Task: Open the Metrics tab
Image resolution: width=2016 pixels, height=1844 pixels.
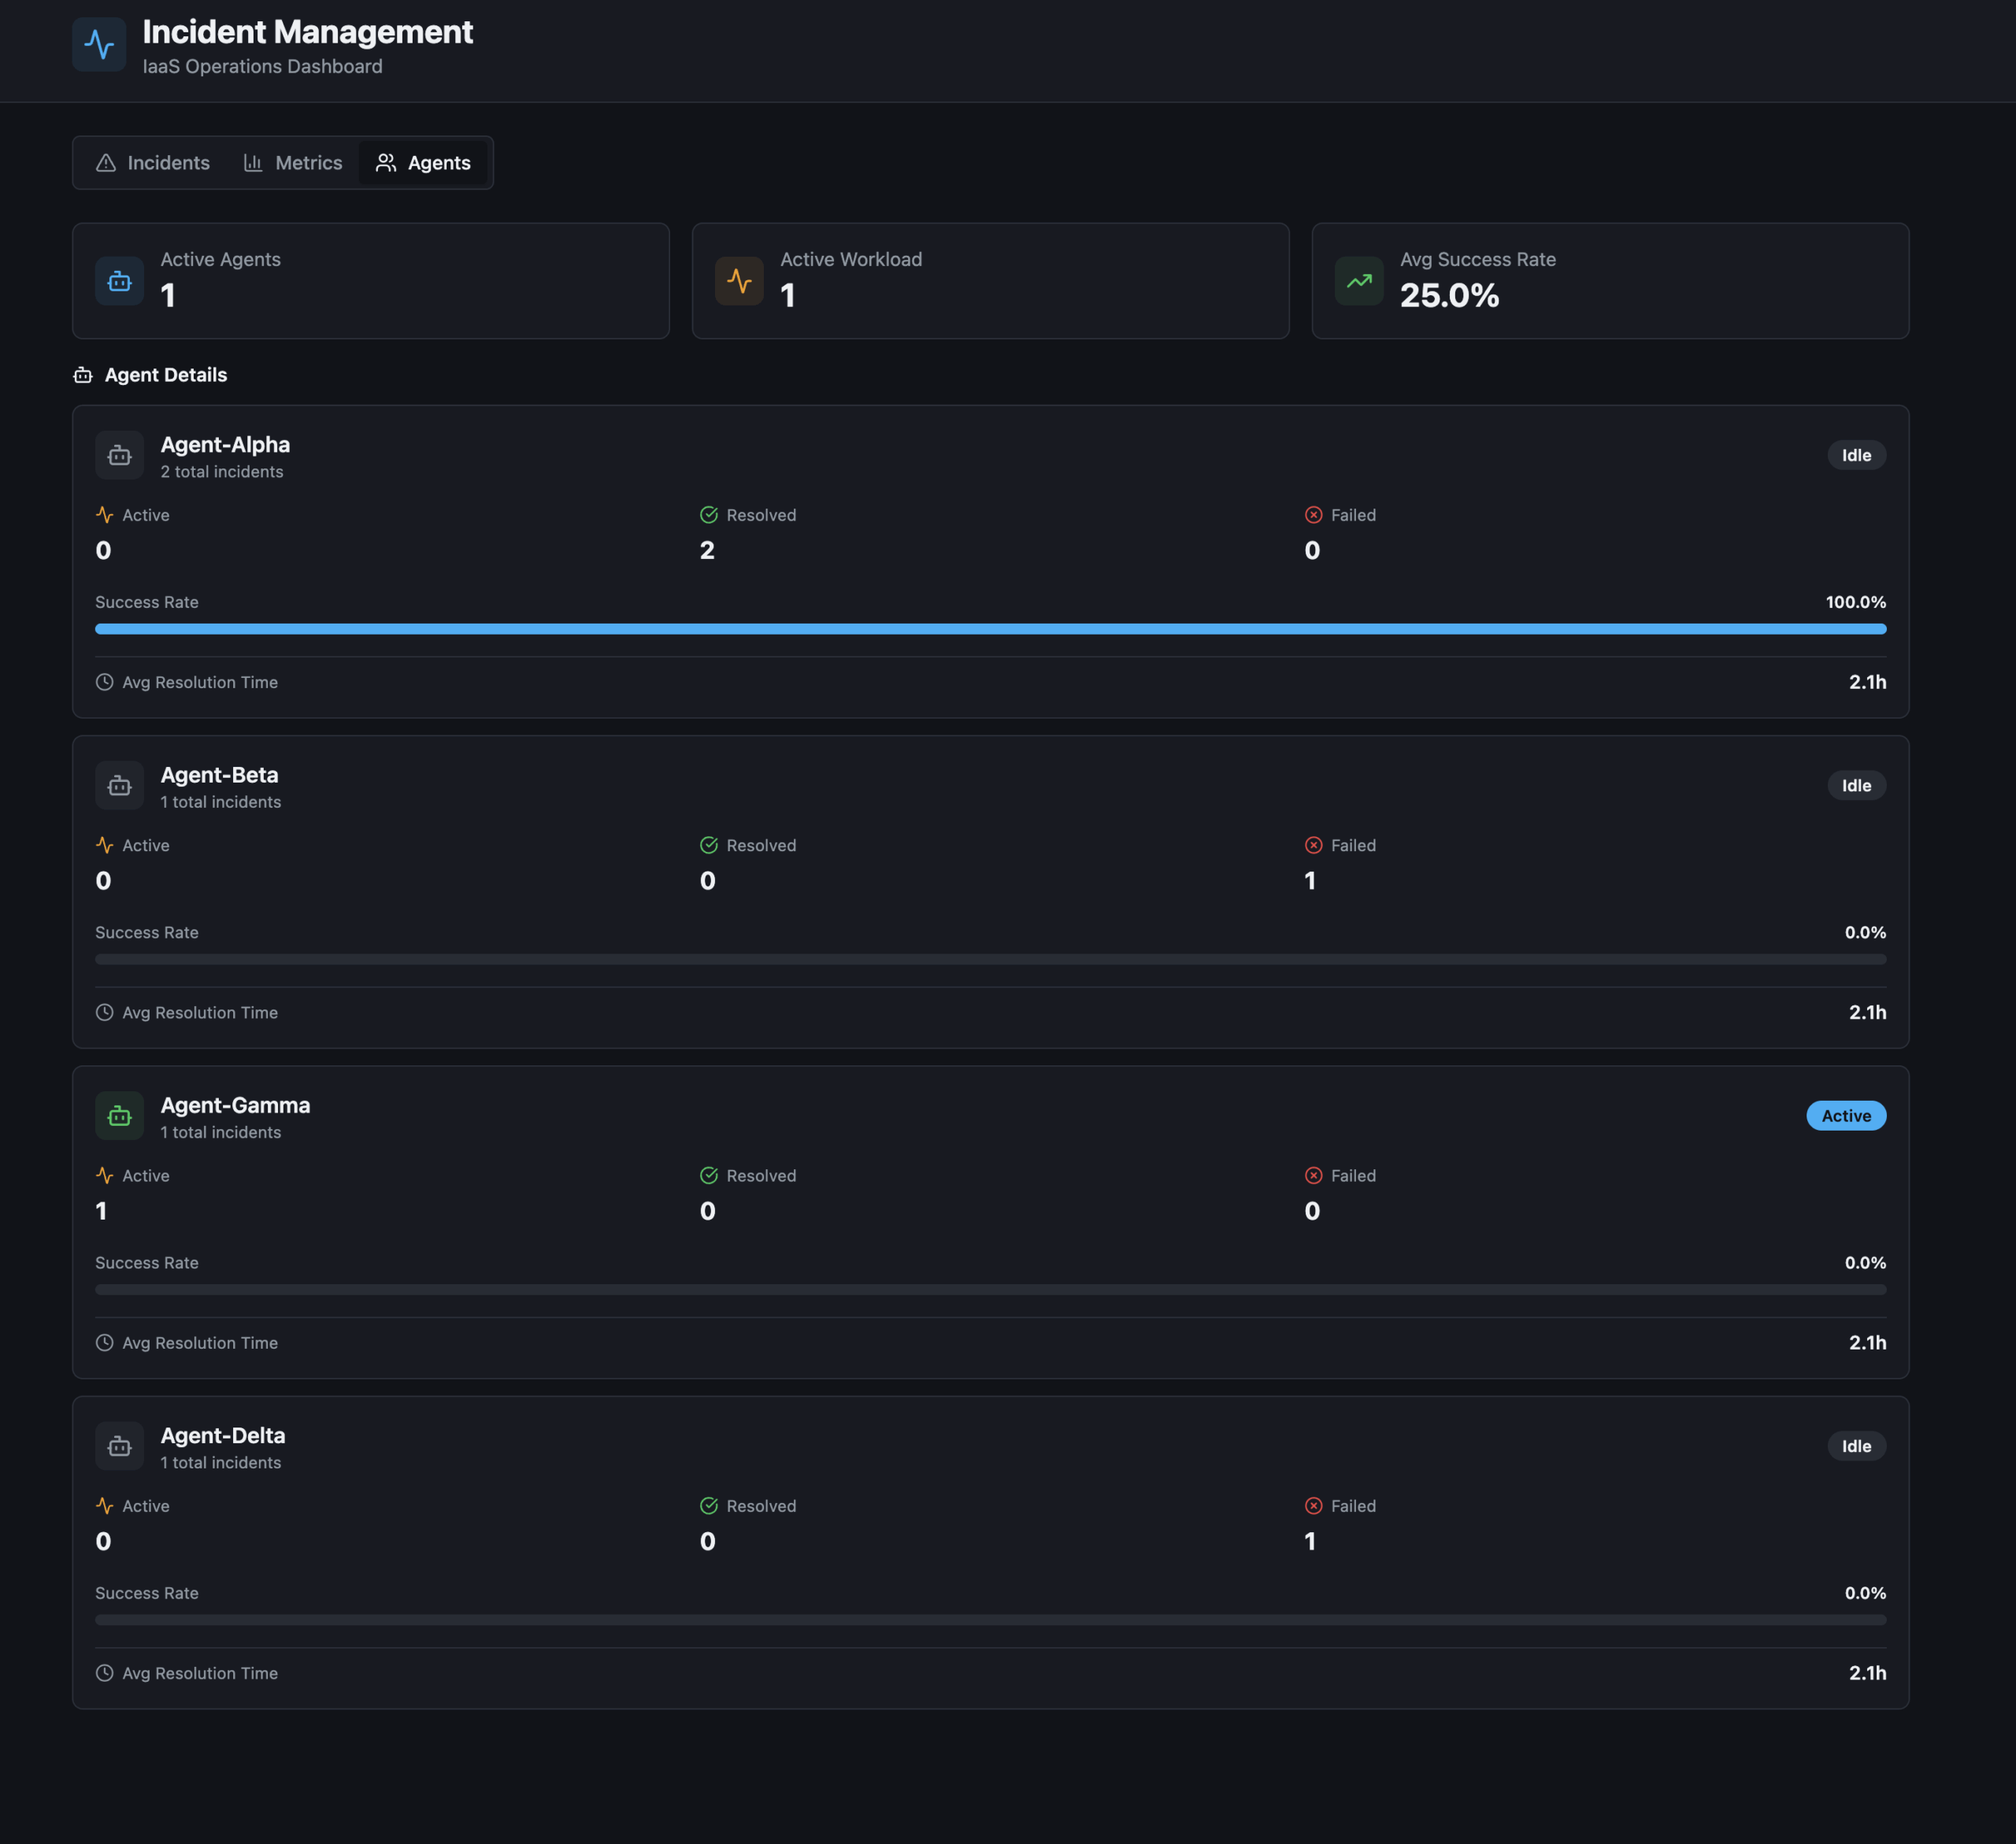Action: coord(293,163)
